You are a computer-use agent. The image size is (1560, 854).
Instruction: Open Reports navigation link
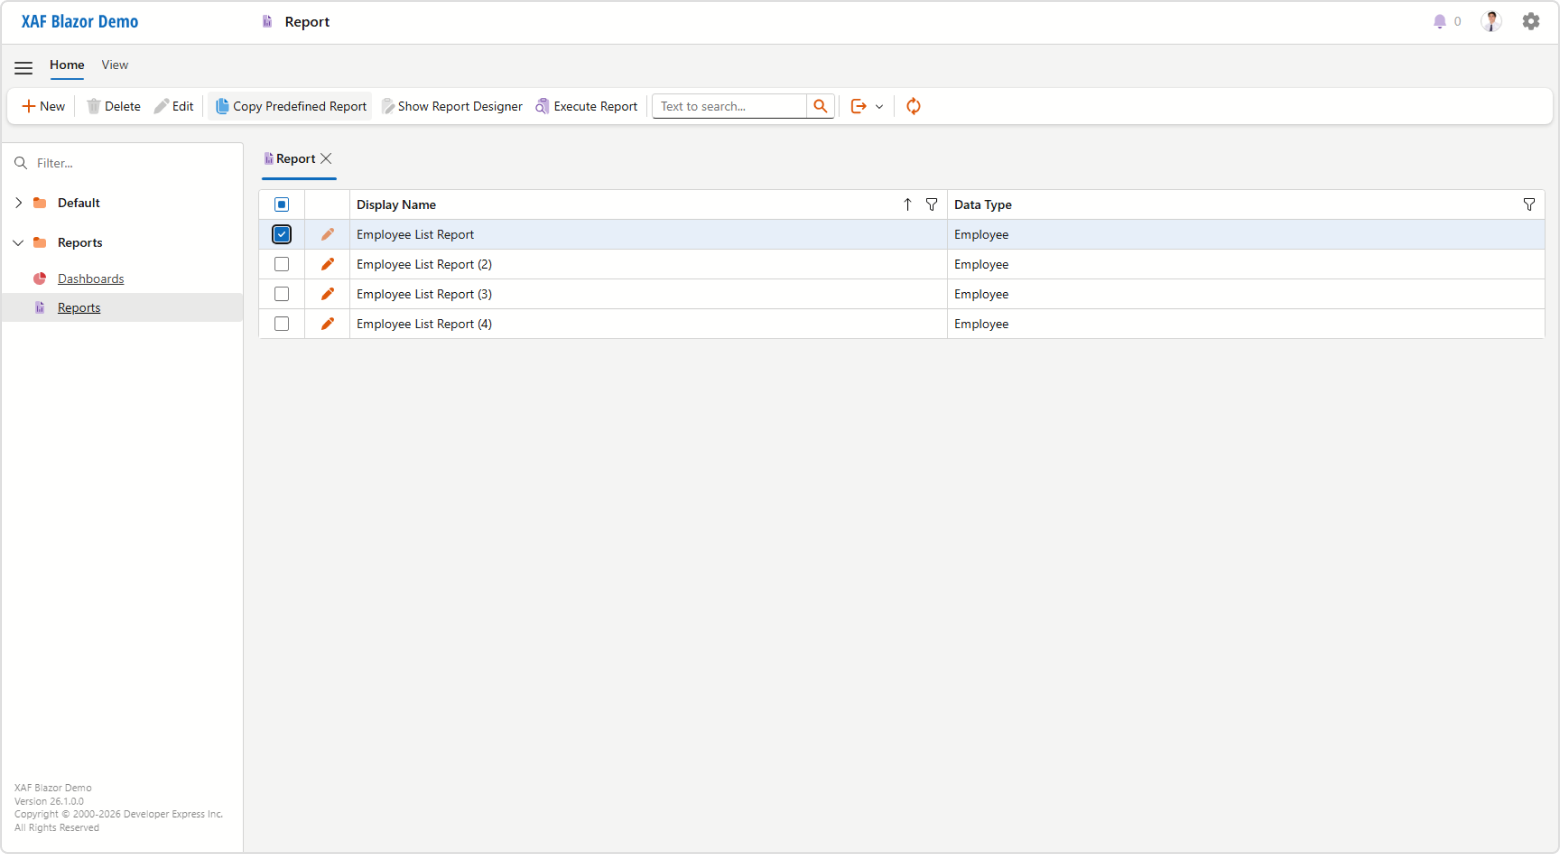point(79,308)
